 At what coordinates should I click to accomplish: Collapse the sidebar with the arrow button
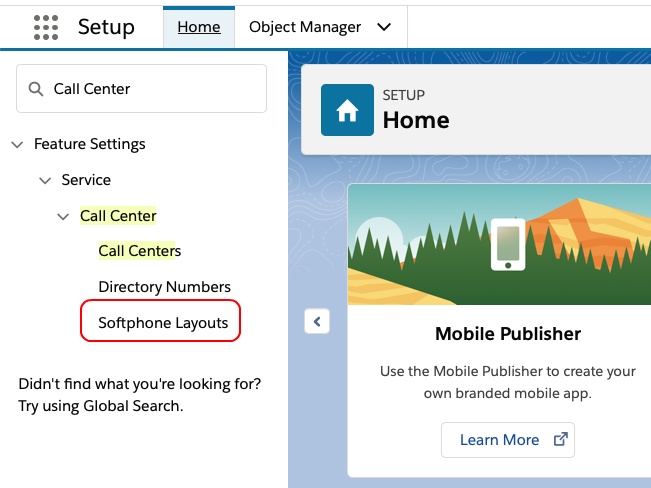coord(316,321)
